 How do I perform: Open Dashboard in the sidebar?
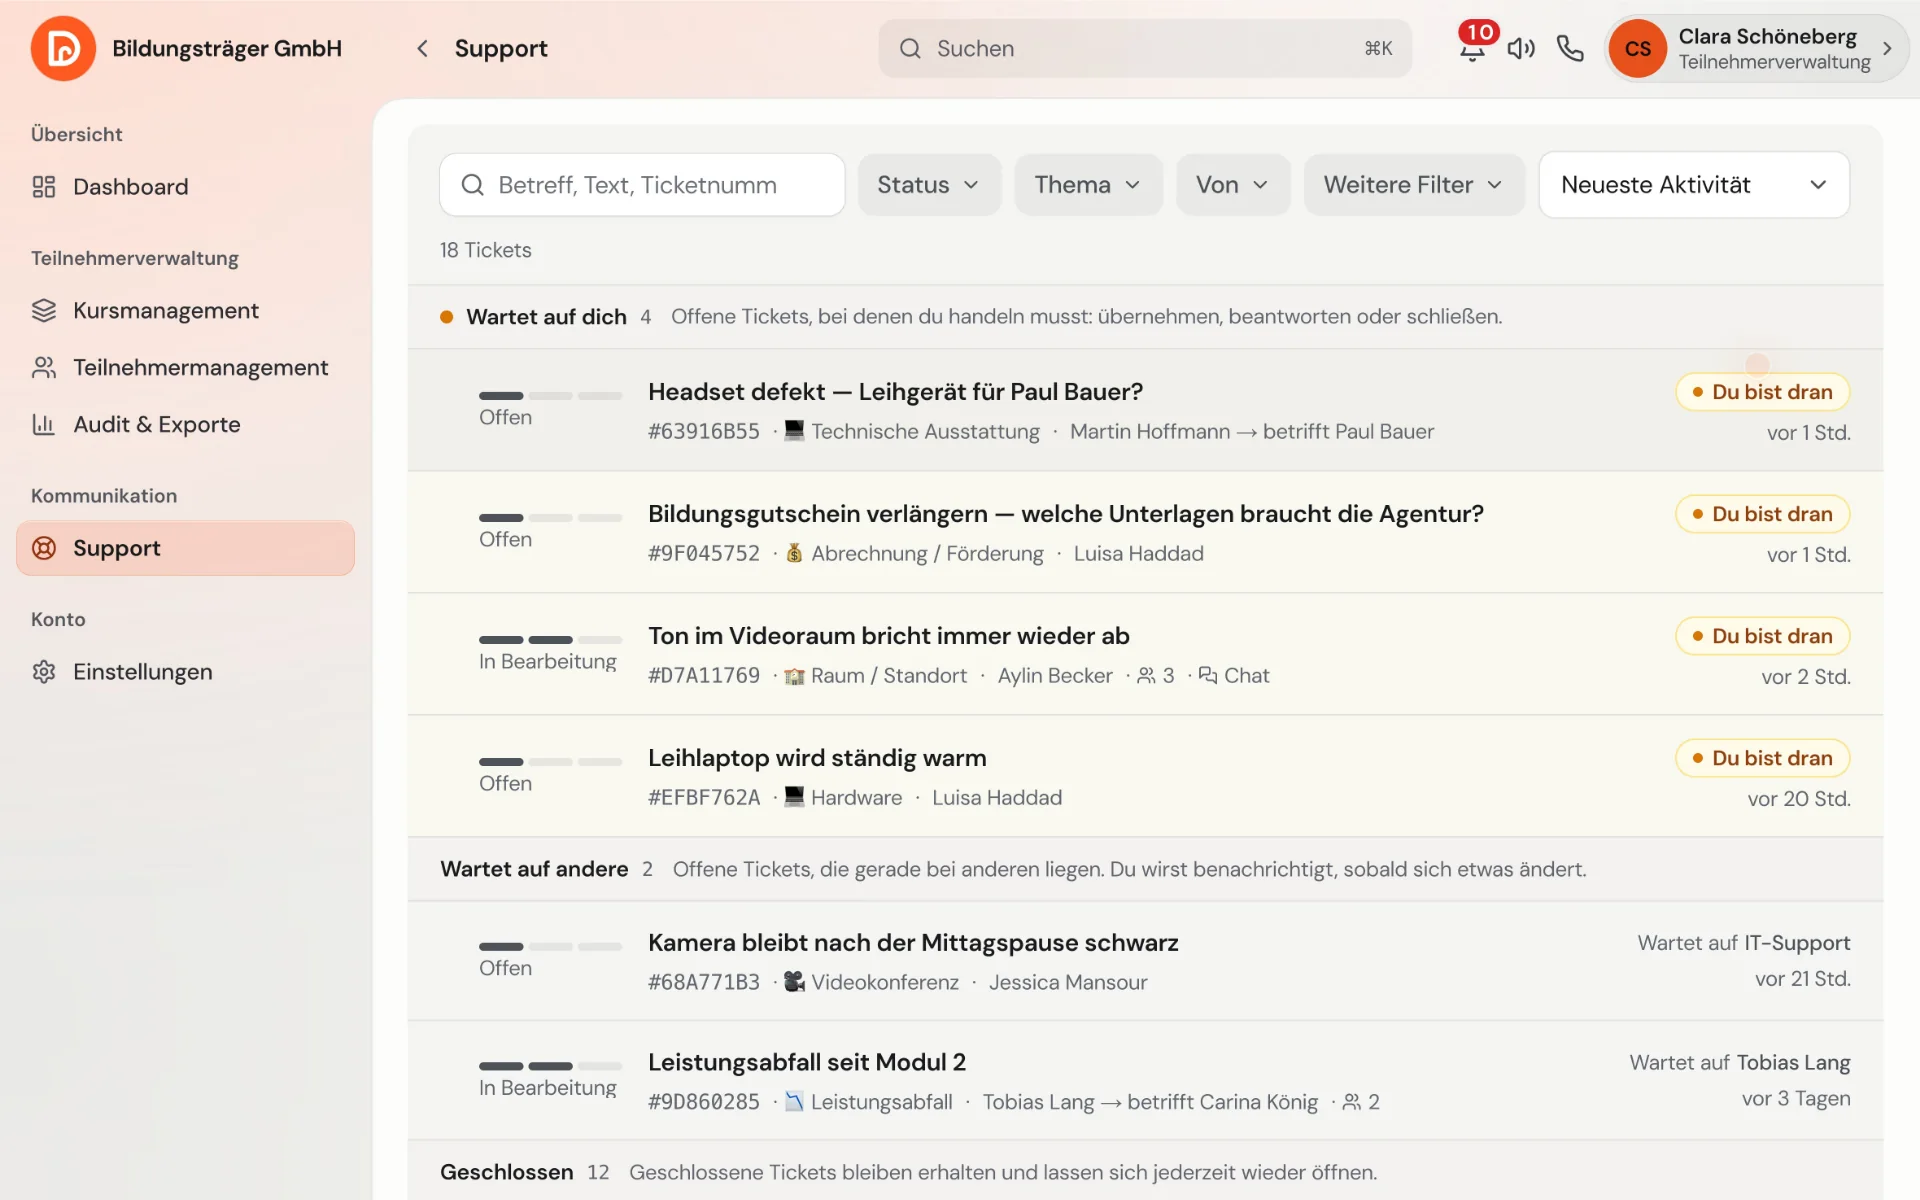(x=186, y=187)
